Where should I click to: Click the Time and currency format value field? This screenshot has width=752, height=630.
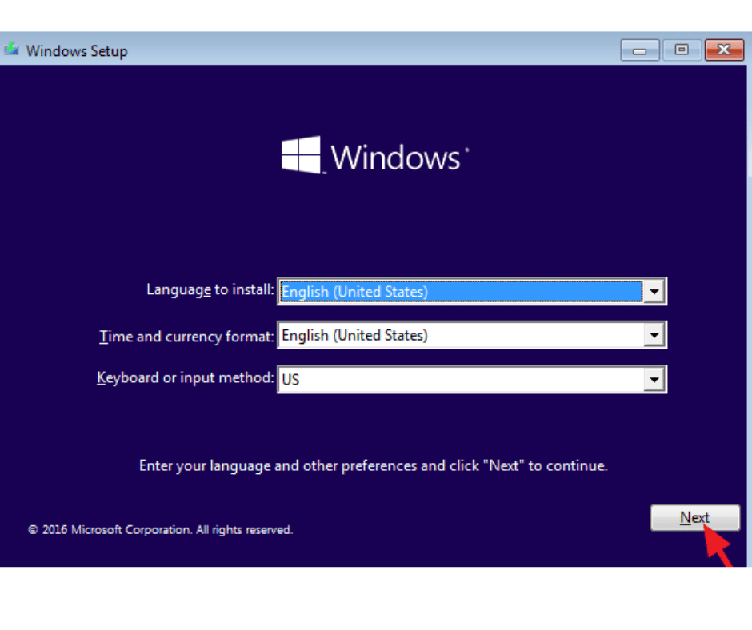click(x=460, y=336)
